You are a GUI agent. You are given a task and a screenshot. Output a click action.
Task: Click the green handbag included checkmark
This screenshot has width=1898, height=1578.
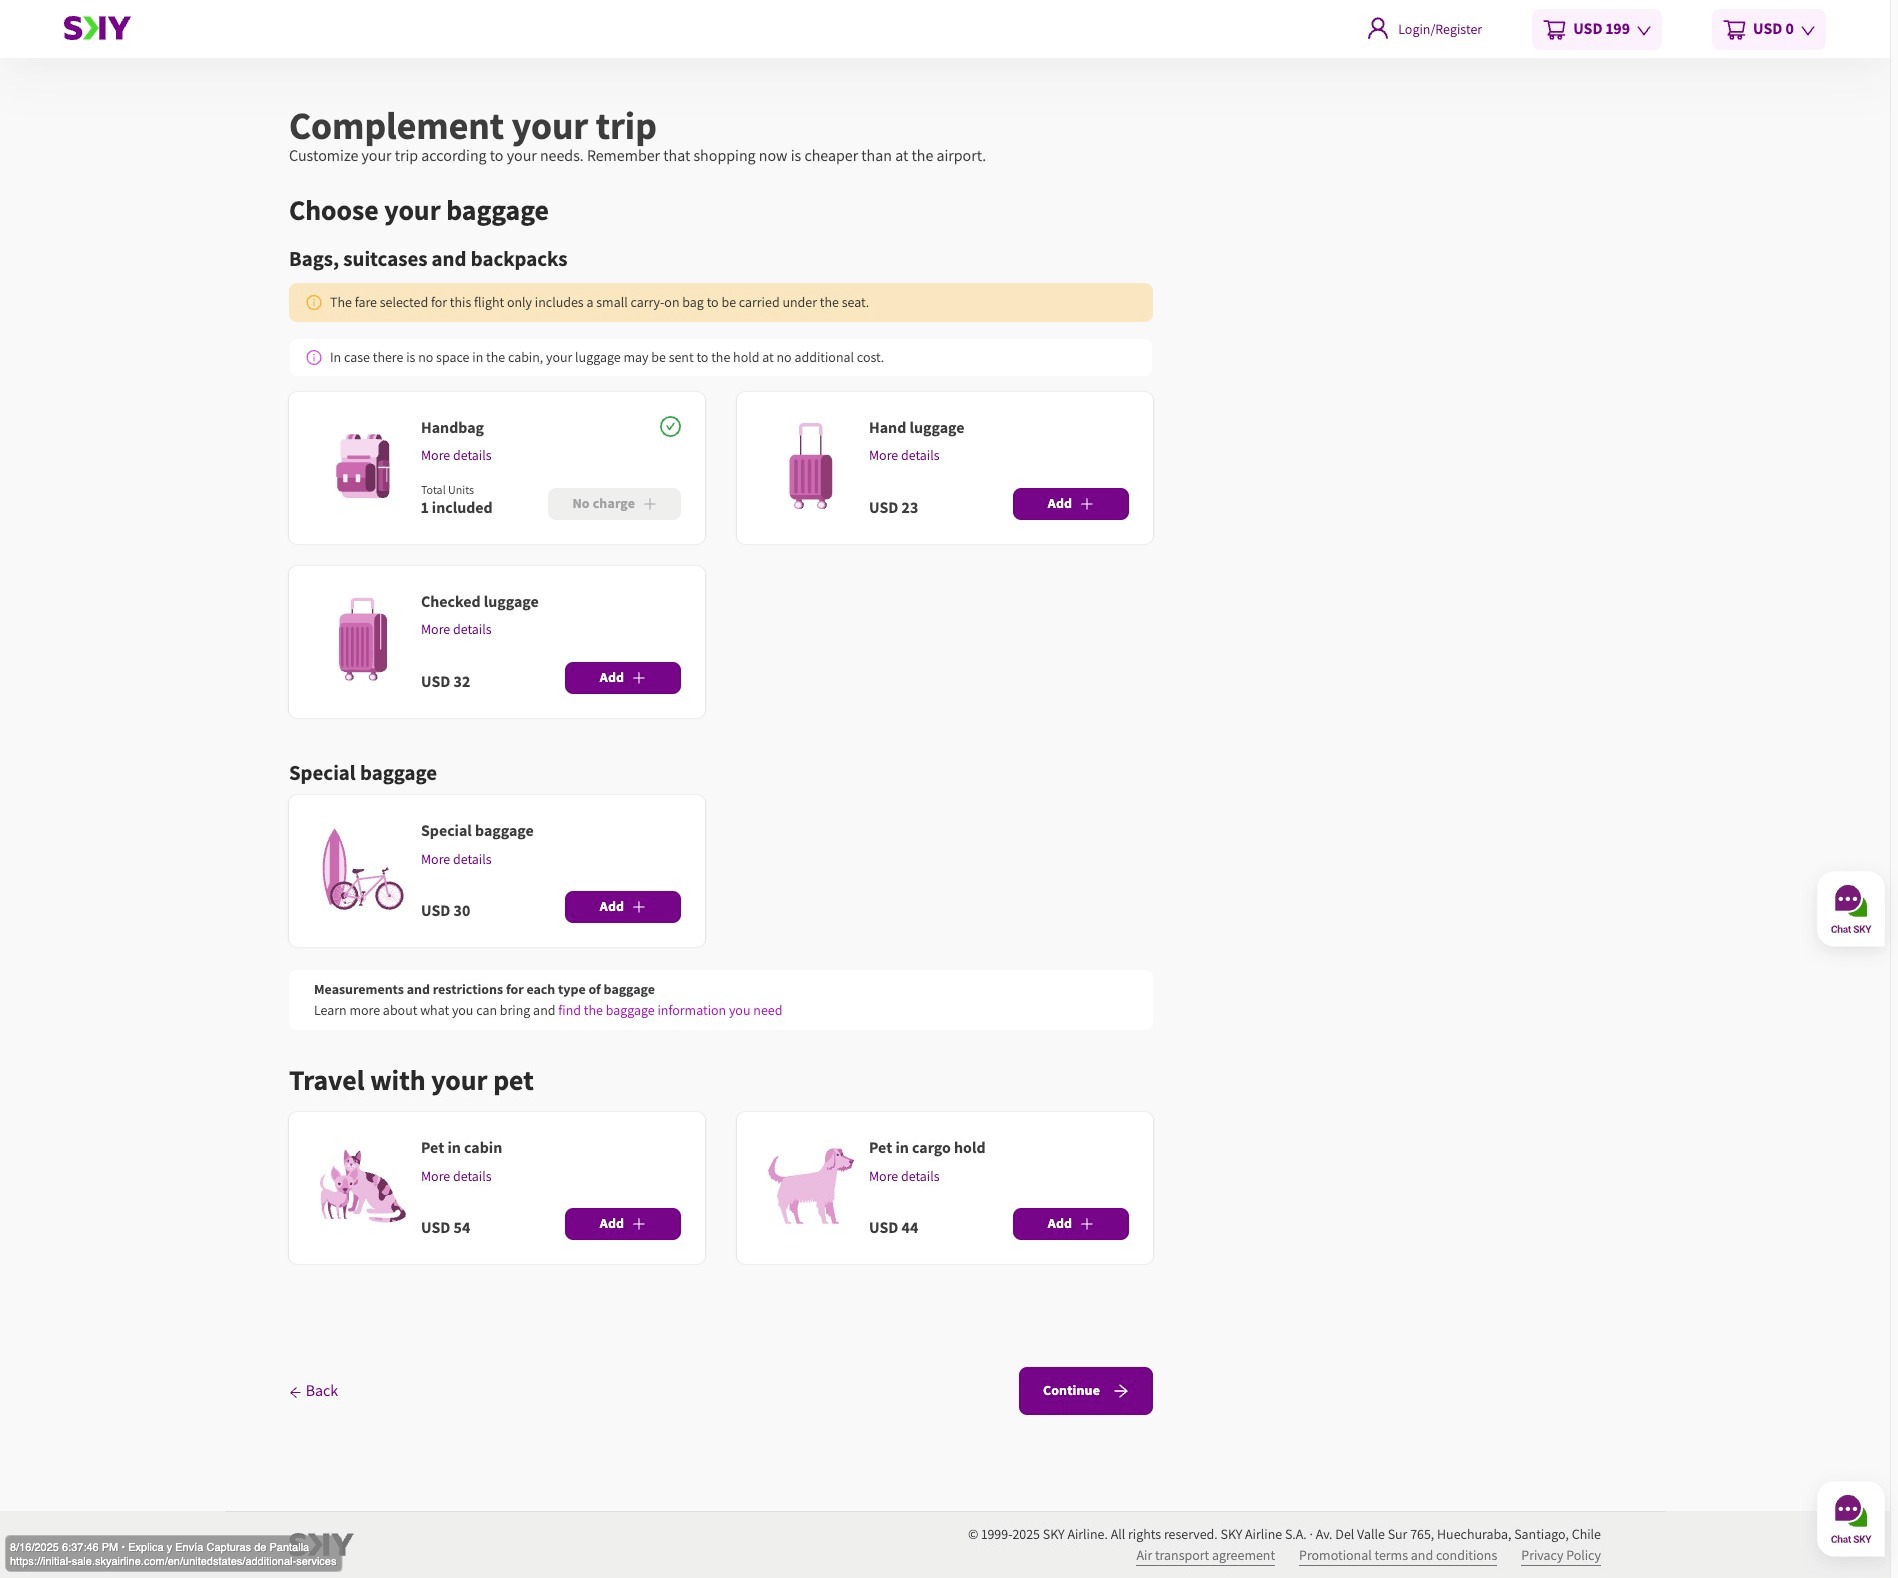click(x=670, y=427)
